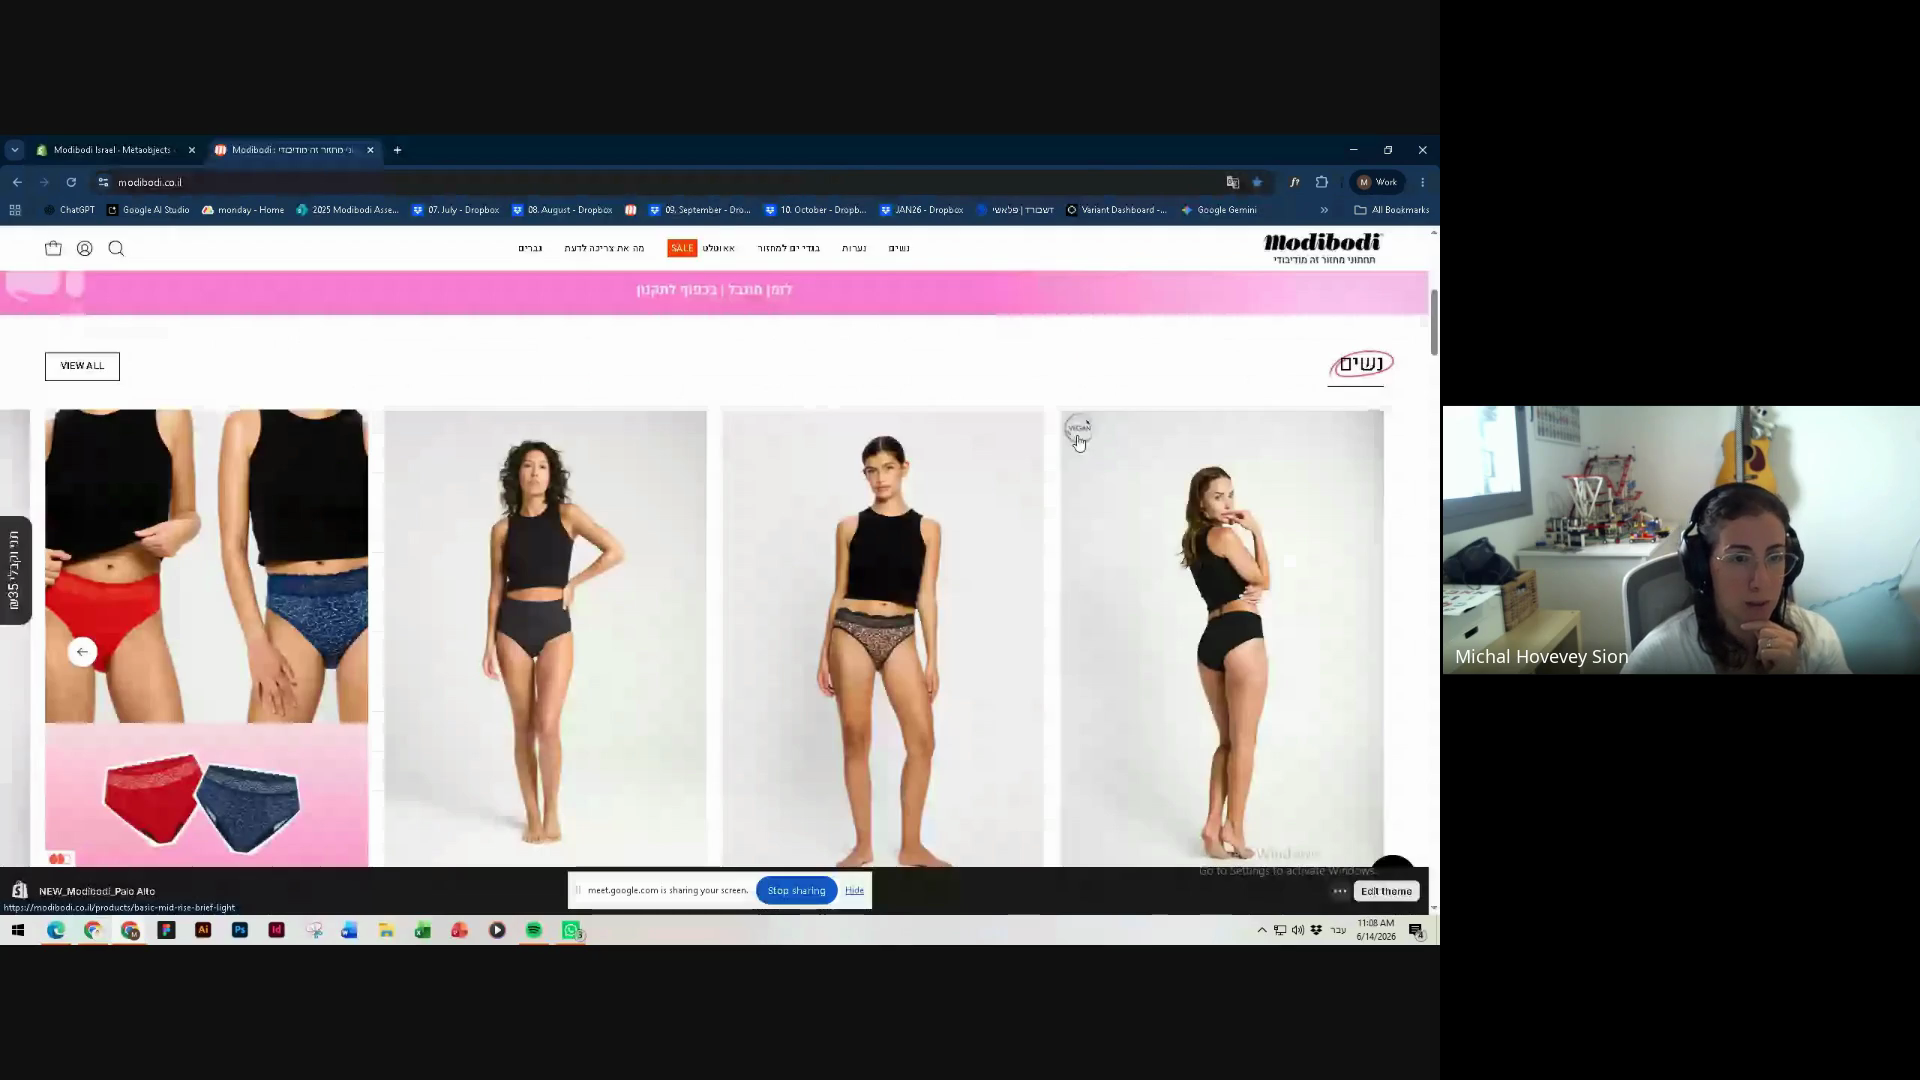The height and width of the screenshot is (1080, 1920).
Task: Click the bookmark star icon
Action: tap(1257, 182)
